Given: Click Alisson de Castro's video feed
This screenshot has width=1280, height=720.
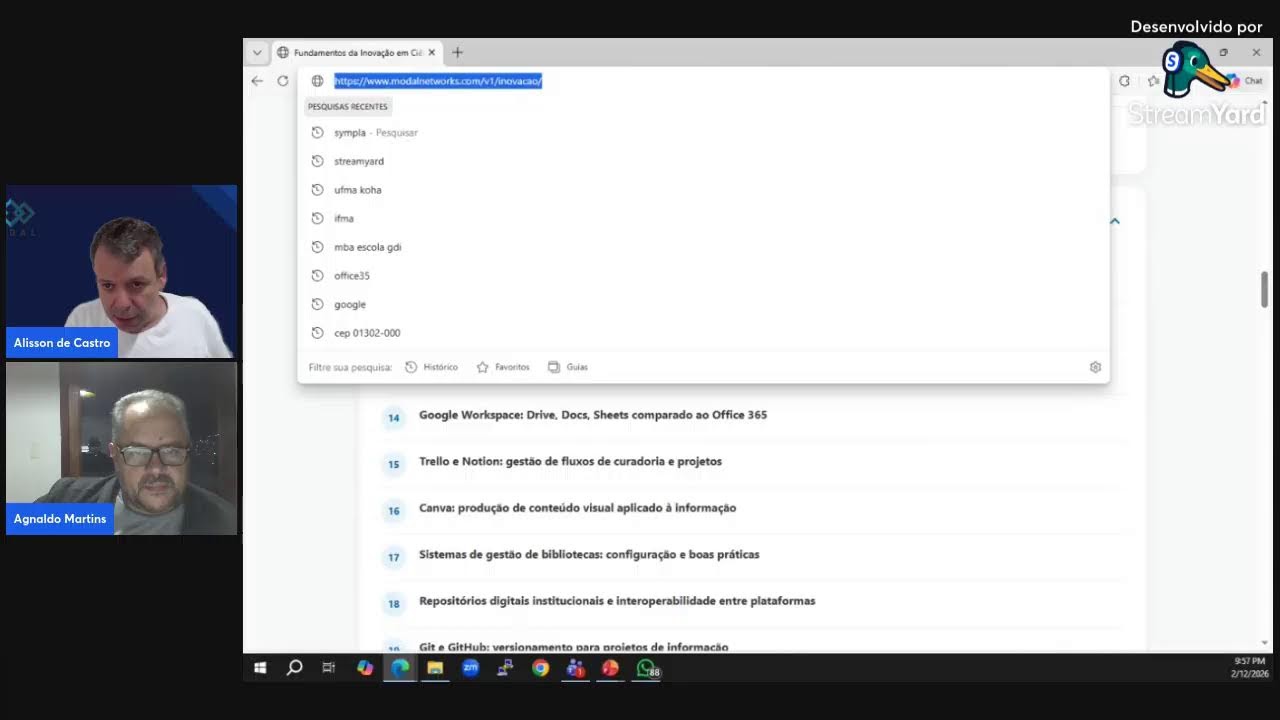Looking at the screenshot, I should (x=121, y=271).
